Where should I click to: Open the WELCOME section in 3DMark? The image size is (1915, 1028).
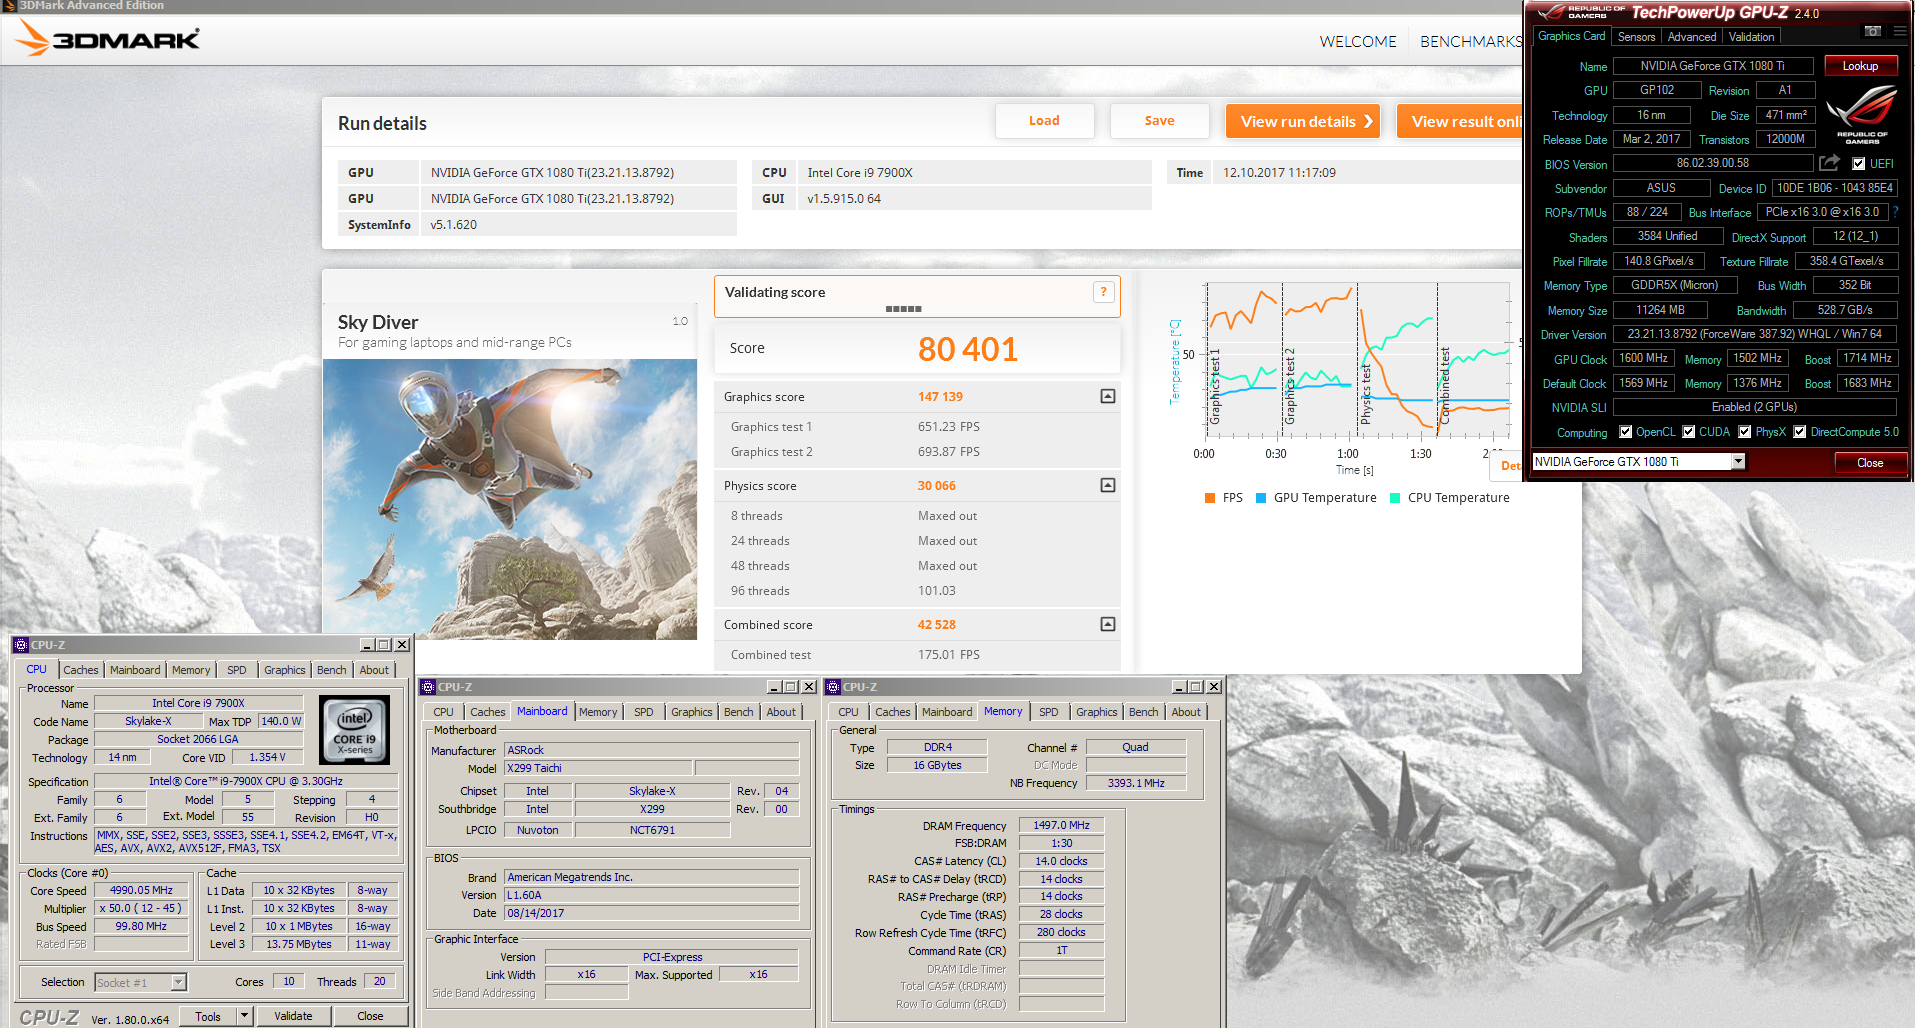point(1358,41)
